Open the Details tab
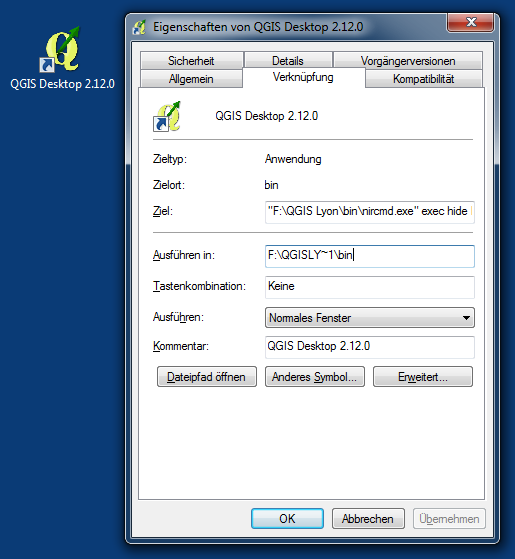This screenshot has width=515, height=559. pos(288,61)
